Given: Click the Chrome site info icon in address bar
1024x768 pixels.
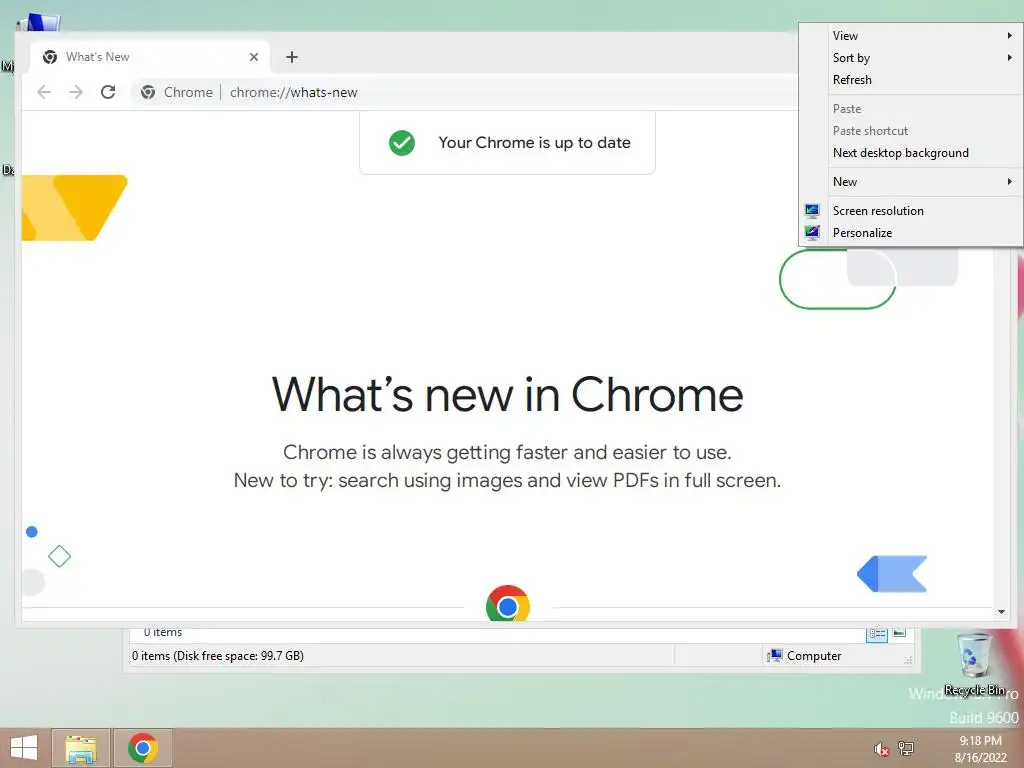Looking at the screenshot, I should click(148, 92).
